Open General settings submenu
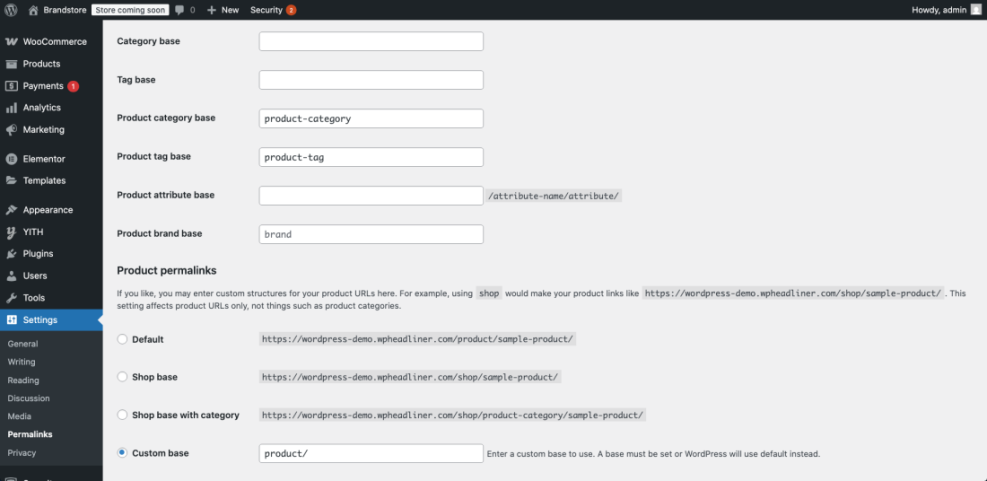This screenshot has width=987, height=481. (x=23, y=344)
